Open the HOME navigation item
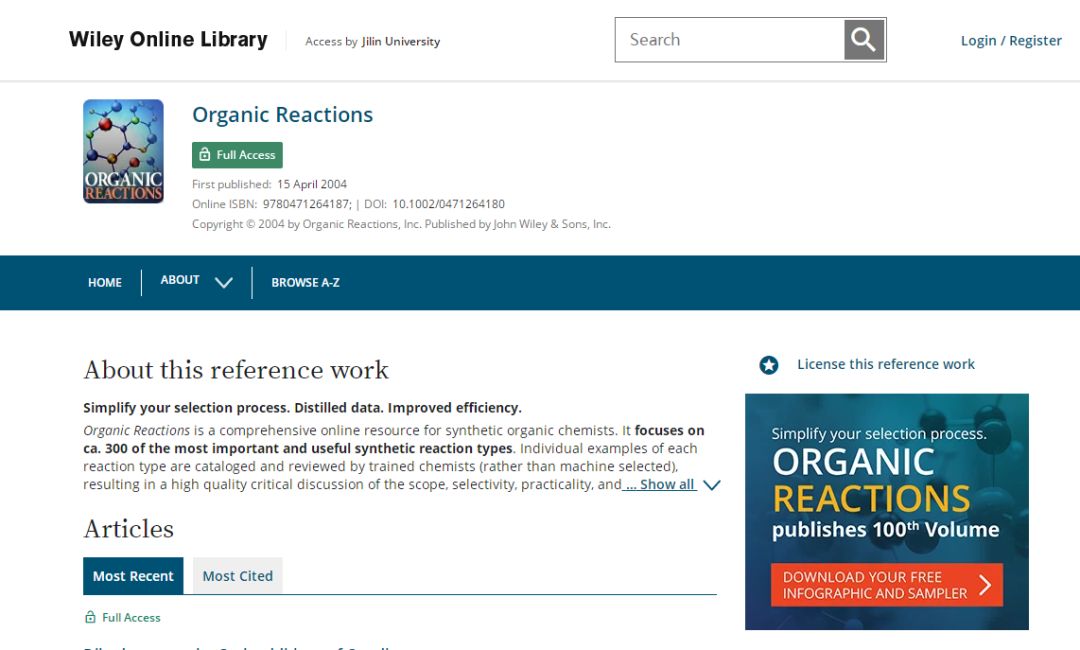Screen dimensions: 1080x650 (105, 283)
